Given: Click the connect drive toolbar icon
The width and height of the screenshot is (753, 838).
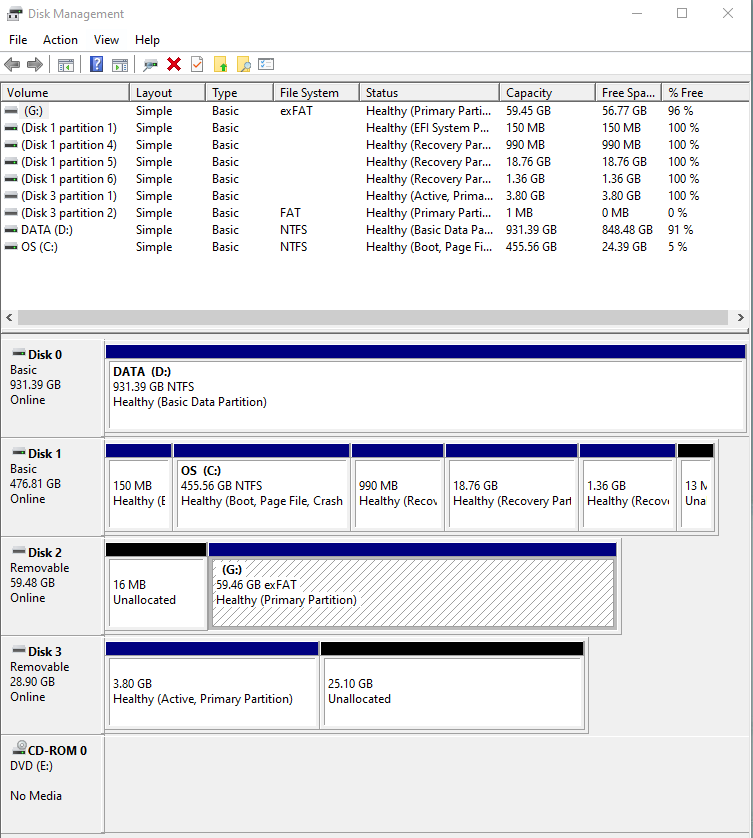Looking at the screenshot, I should [x=151, y=65].
